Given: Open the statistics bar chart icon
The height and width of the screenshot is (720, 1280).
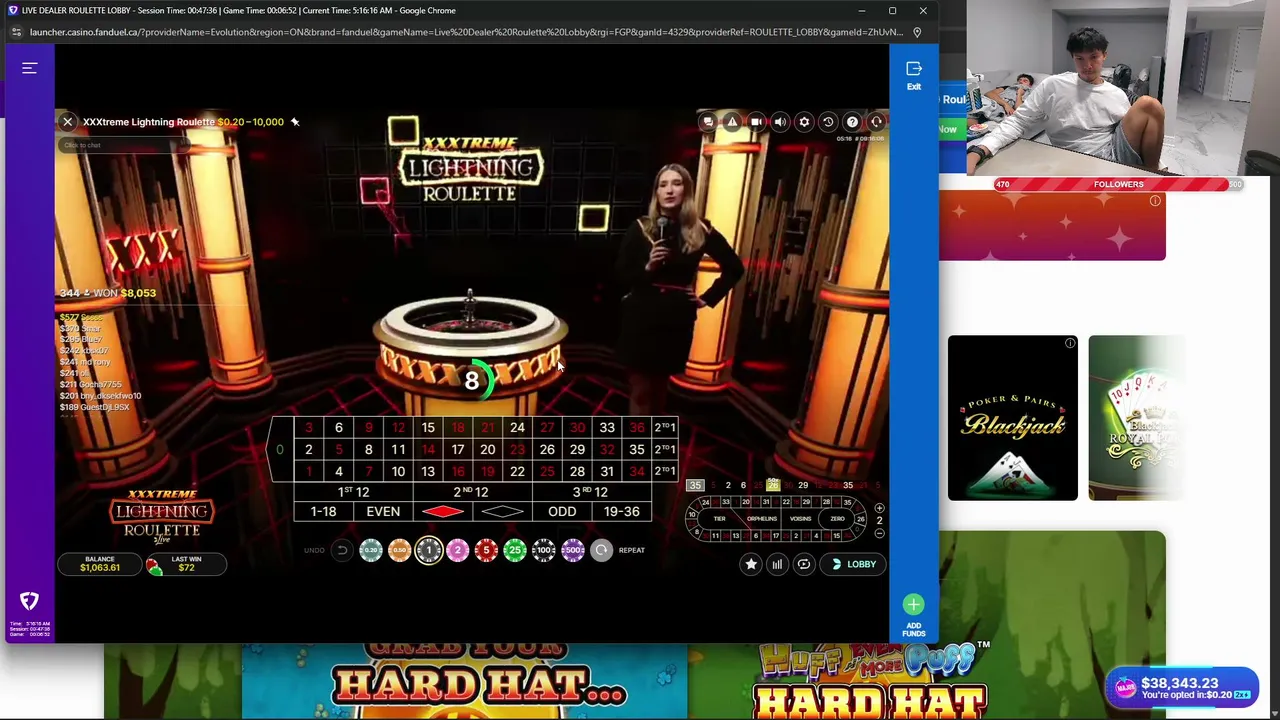Looking at the screenshot, I should (777, 564).
